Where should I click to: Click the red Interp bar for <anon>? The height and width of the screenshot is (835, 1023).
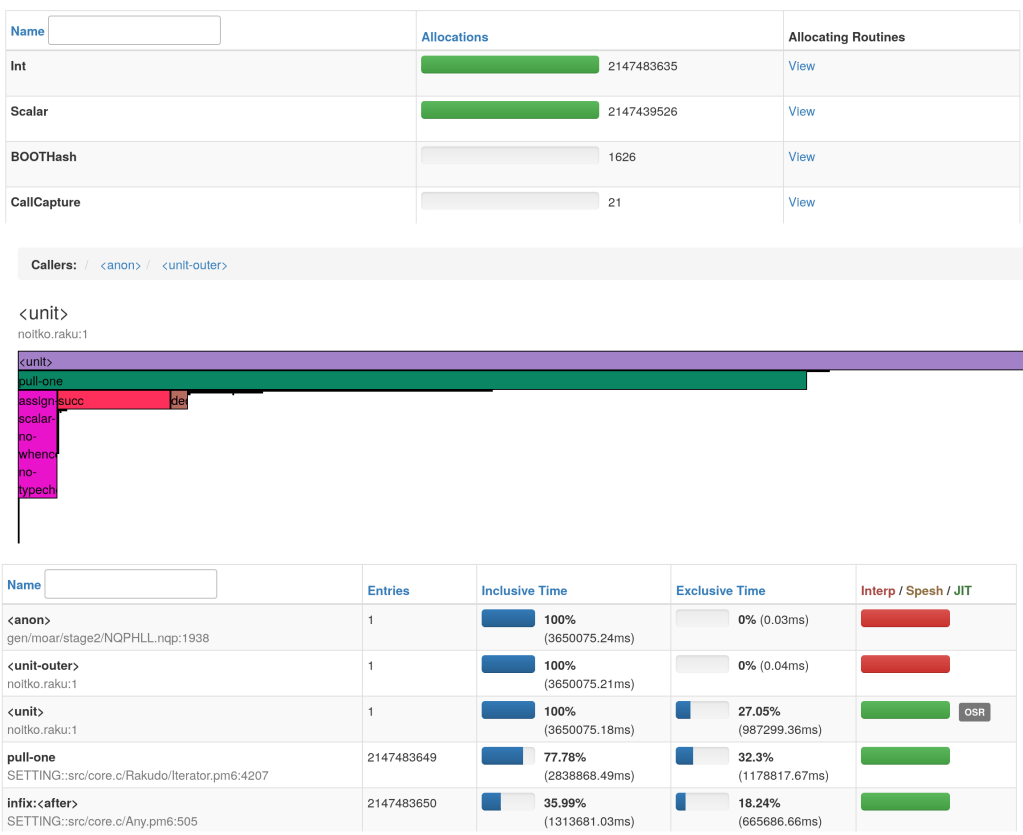coord(904,618)
